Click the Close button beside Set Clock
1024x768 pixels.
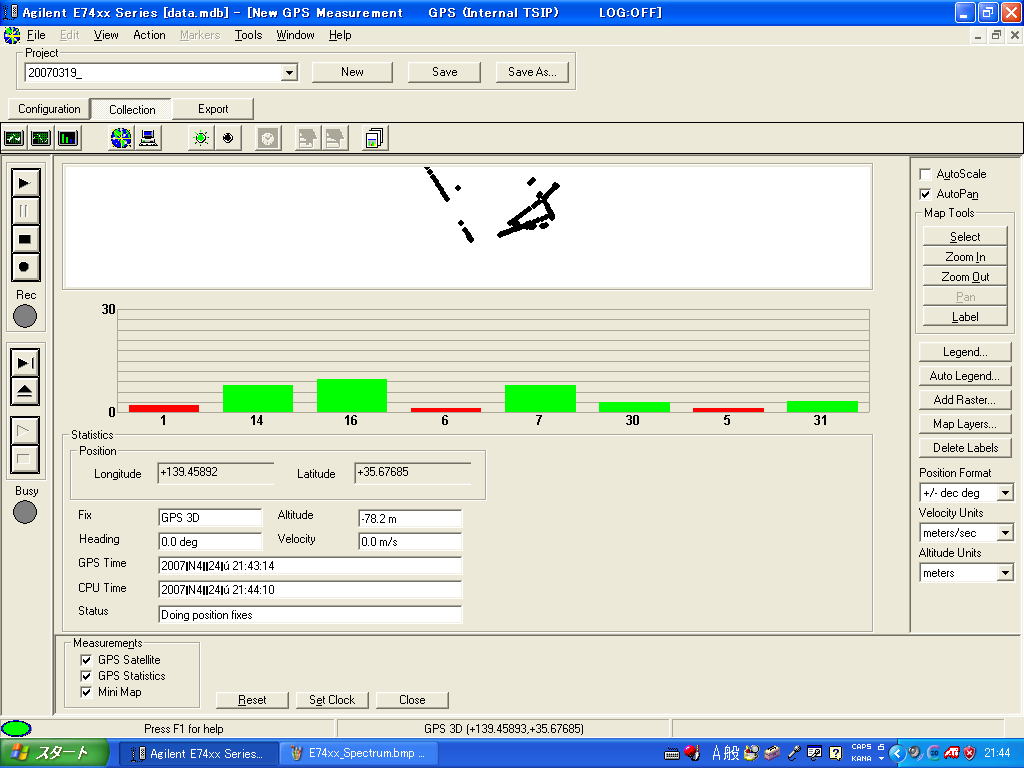pos(412,700)
